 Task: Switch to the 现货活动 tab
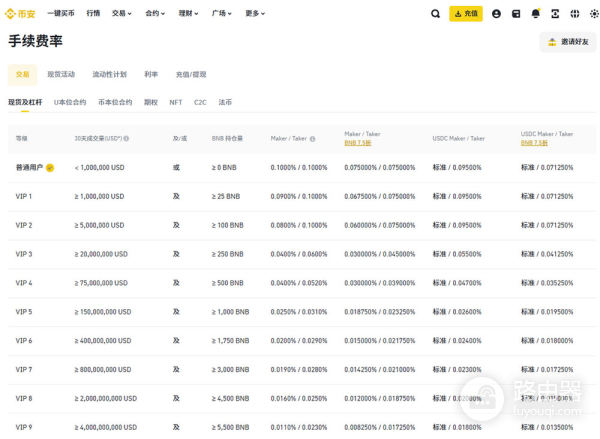[61, 75]
